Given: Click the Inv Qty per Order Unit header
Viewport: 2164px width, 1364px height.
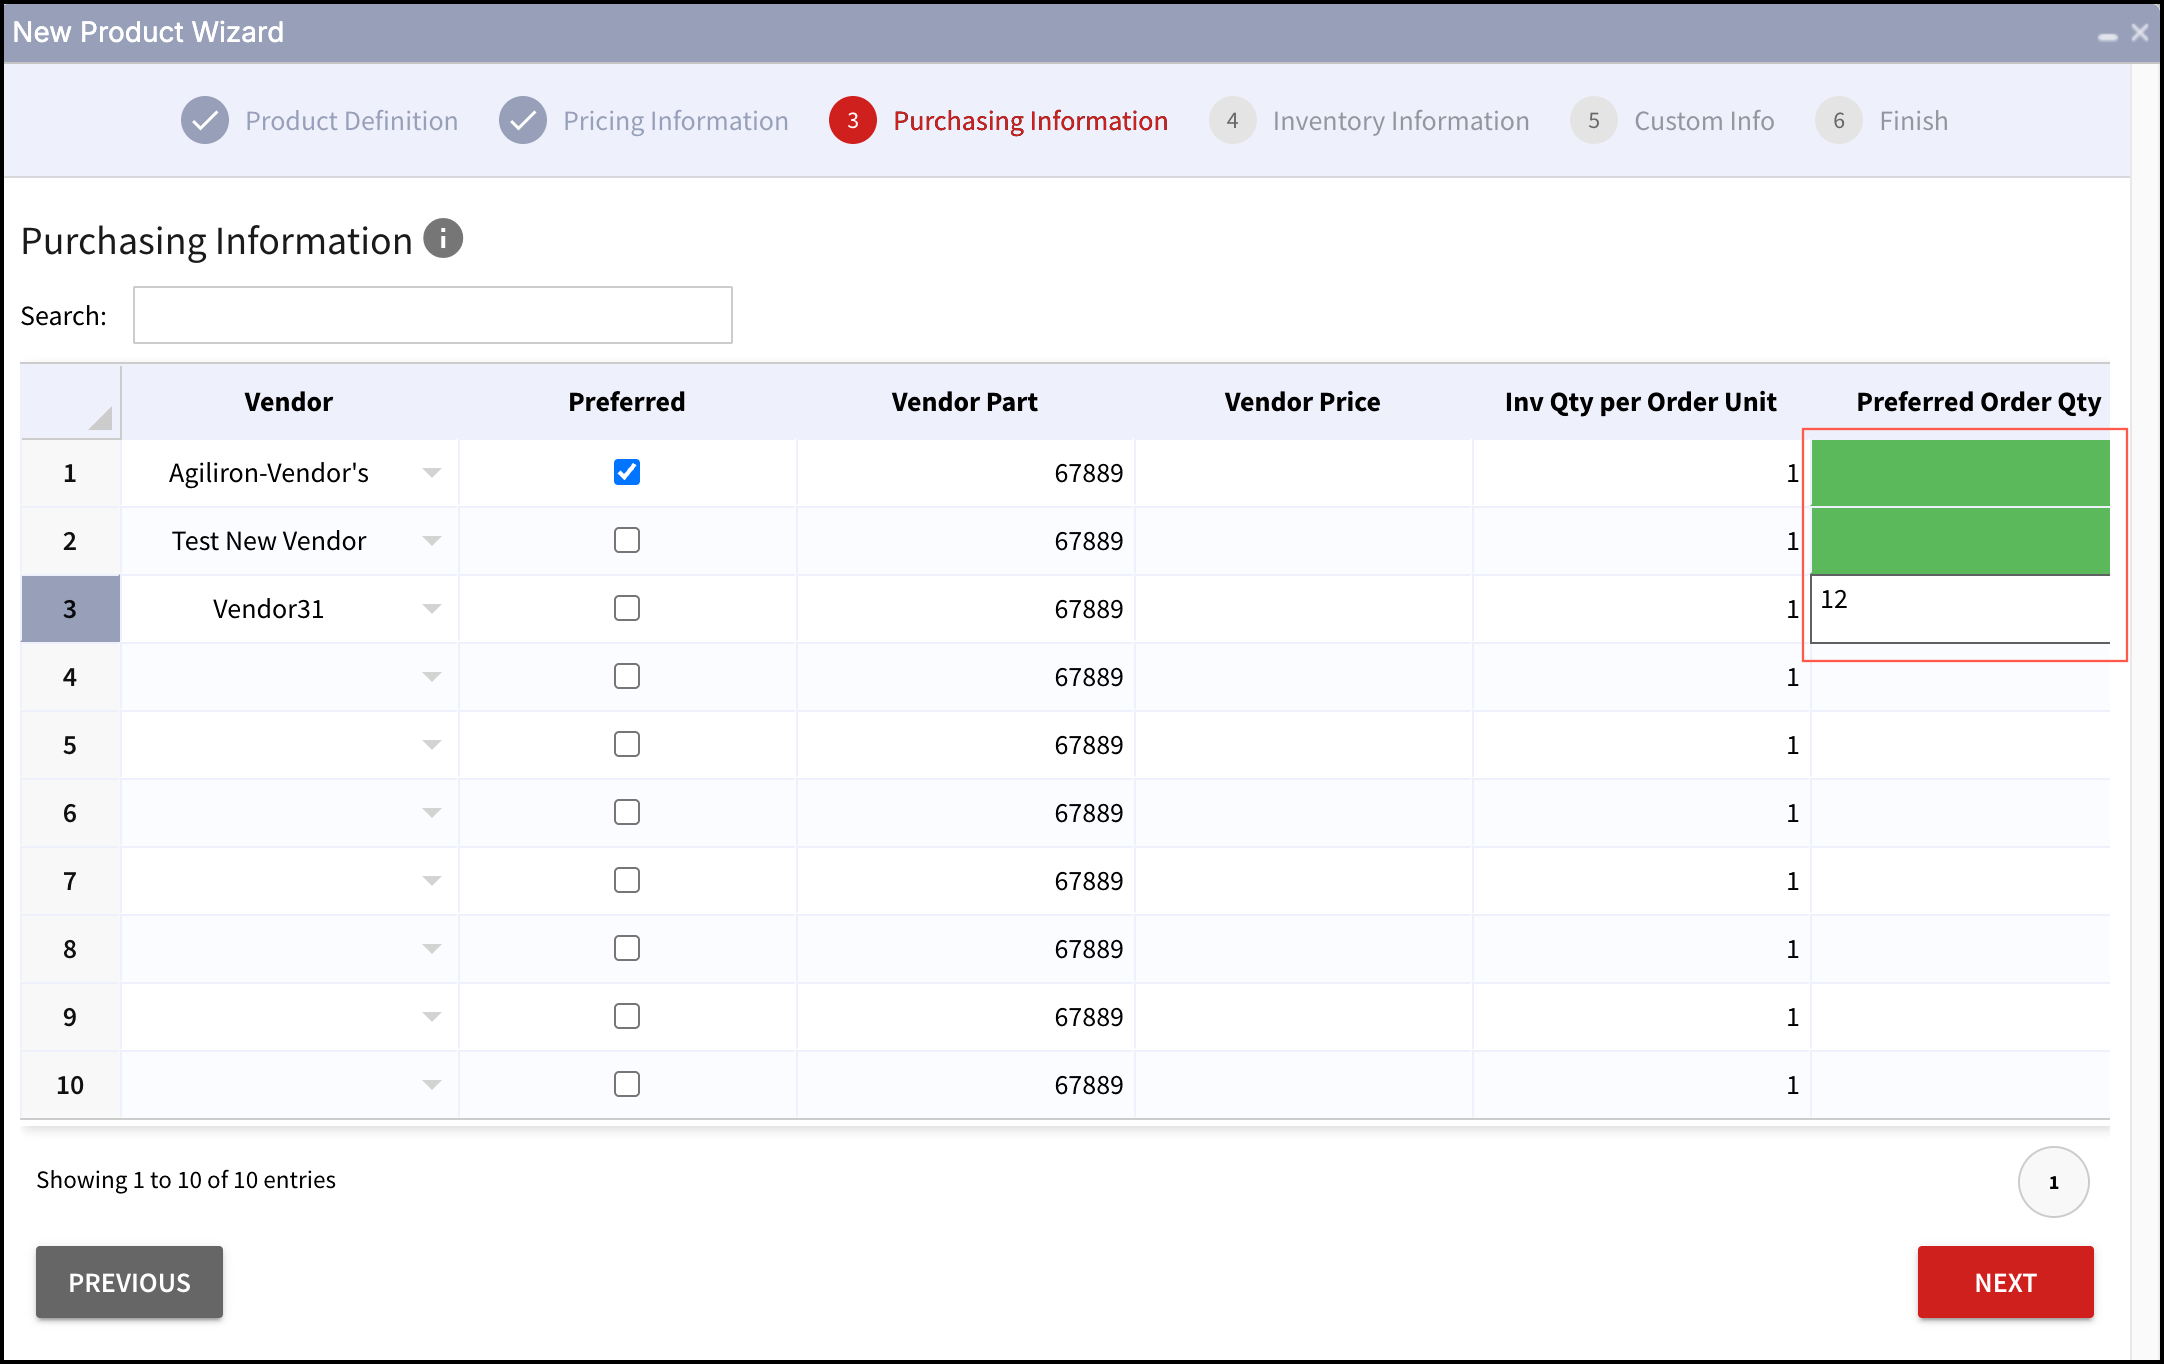Looking at the screenshot, I should (1641, 402).
